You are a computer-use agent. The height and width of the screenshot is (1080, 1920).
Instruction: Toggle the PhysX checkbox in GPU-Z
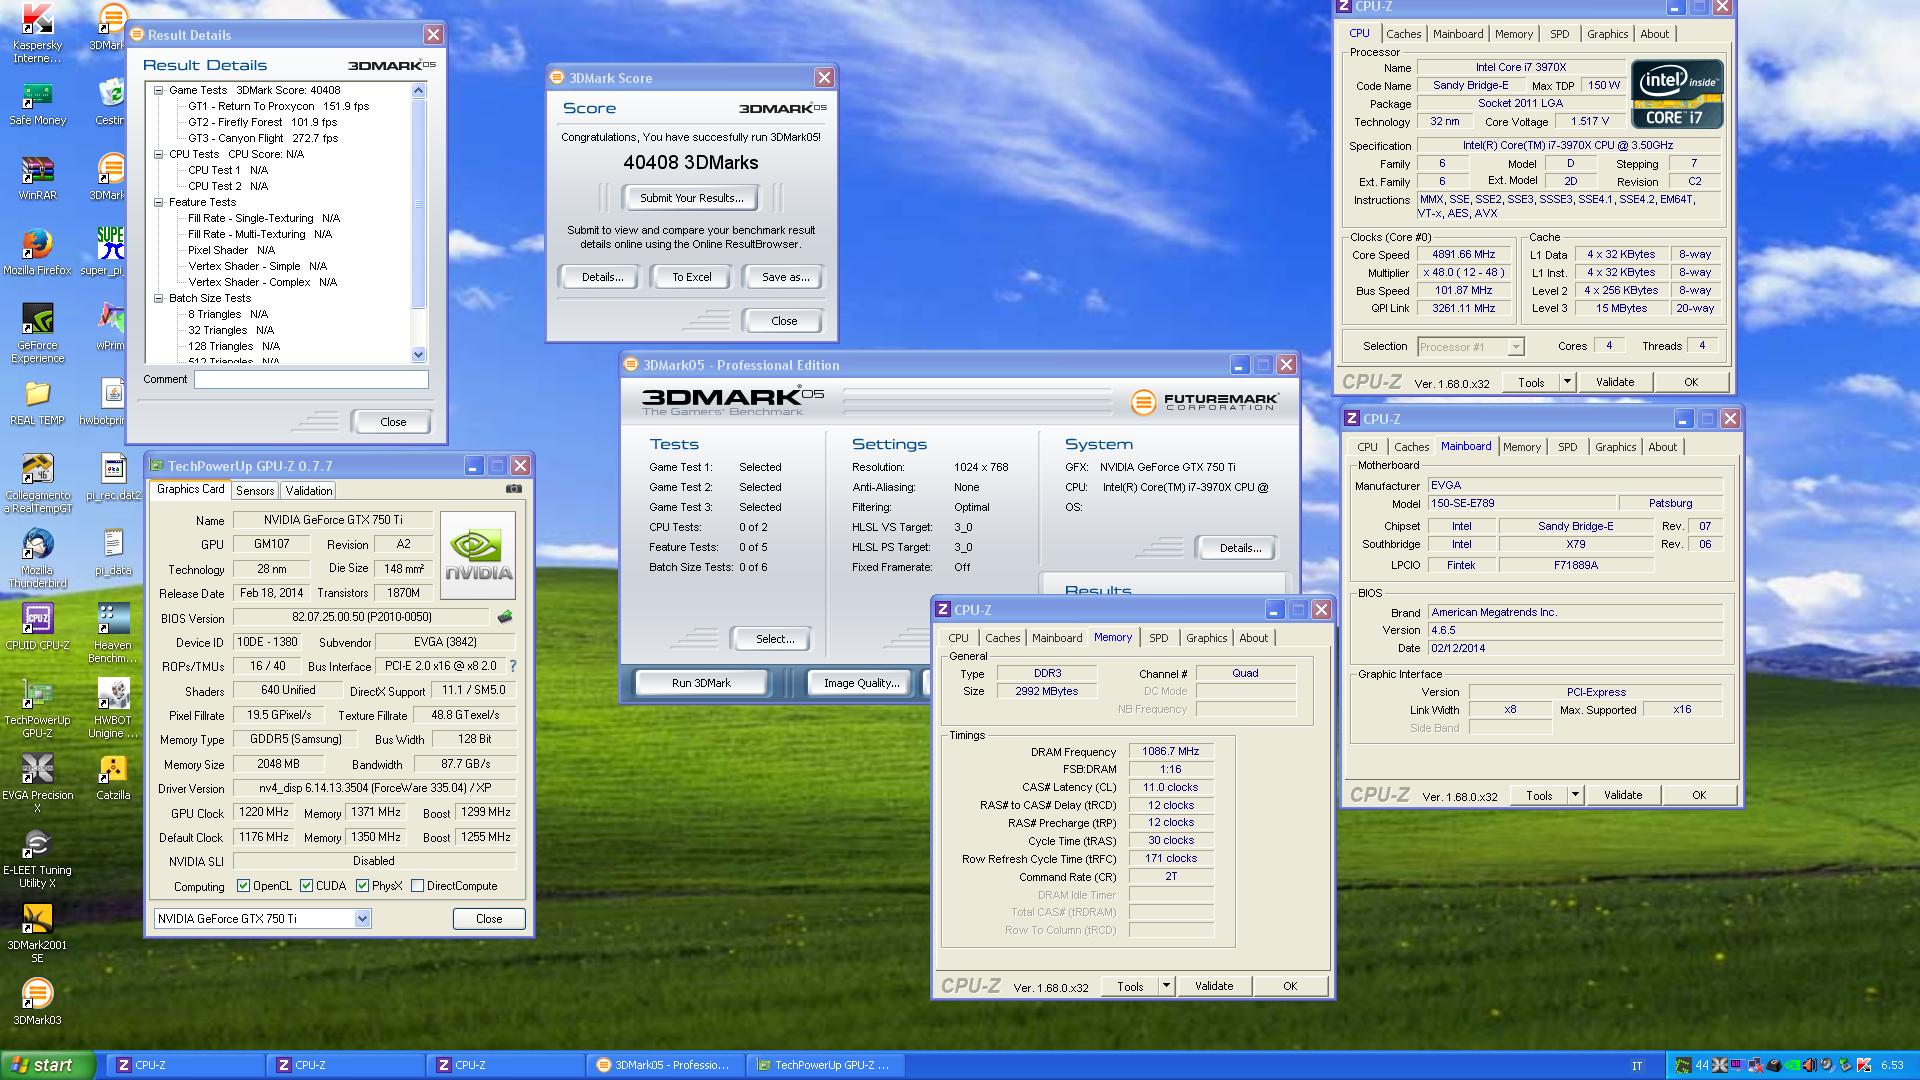[x=362, y=886]
